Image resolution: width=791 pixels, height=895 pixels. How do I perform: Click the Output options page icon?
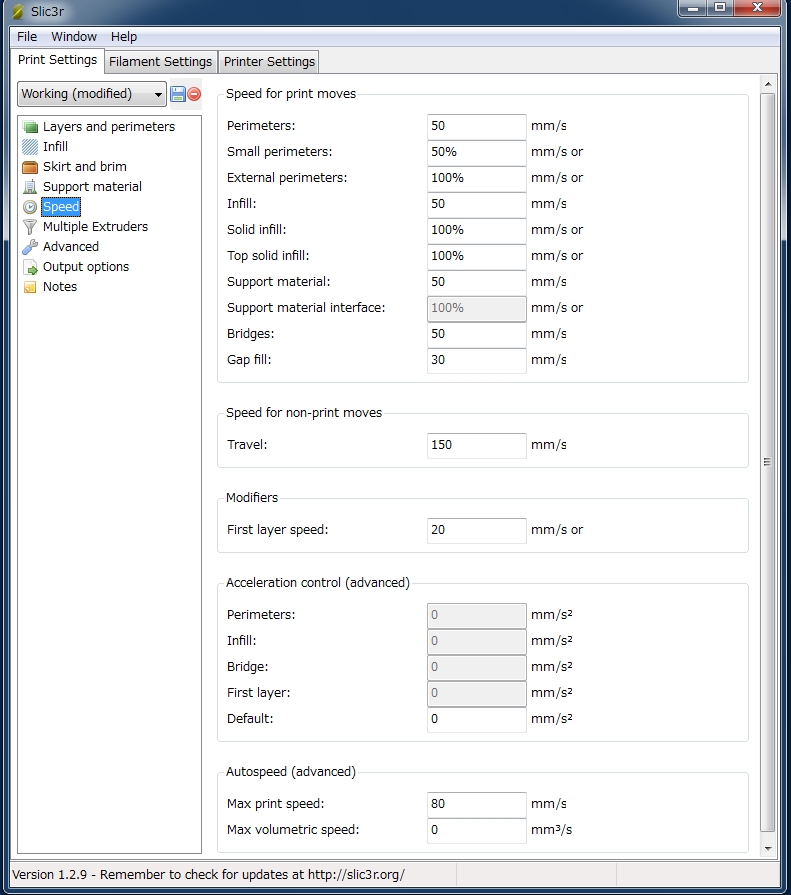(30, 267)
